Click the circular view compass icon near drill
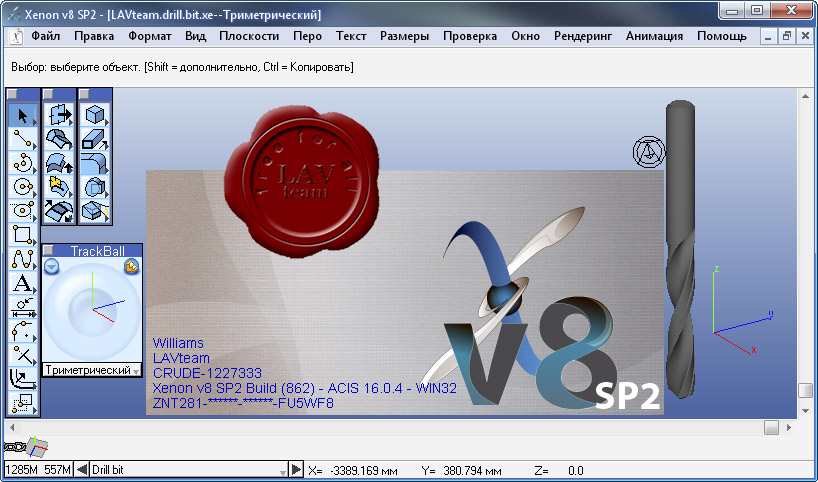The image size is (818, 482). pyautogui.click(x=648, y=152)
